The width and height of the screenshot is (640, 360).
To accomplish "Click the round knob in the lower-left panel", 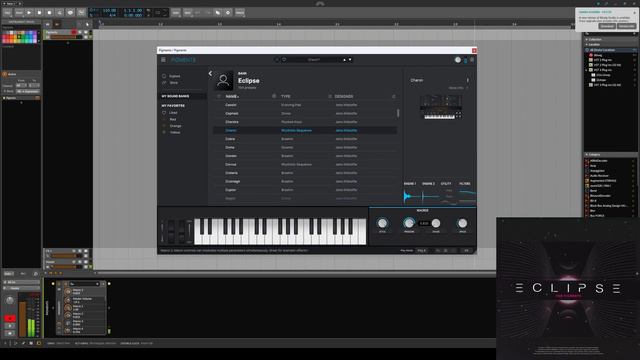I will 10,301.
